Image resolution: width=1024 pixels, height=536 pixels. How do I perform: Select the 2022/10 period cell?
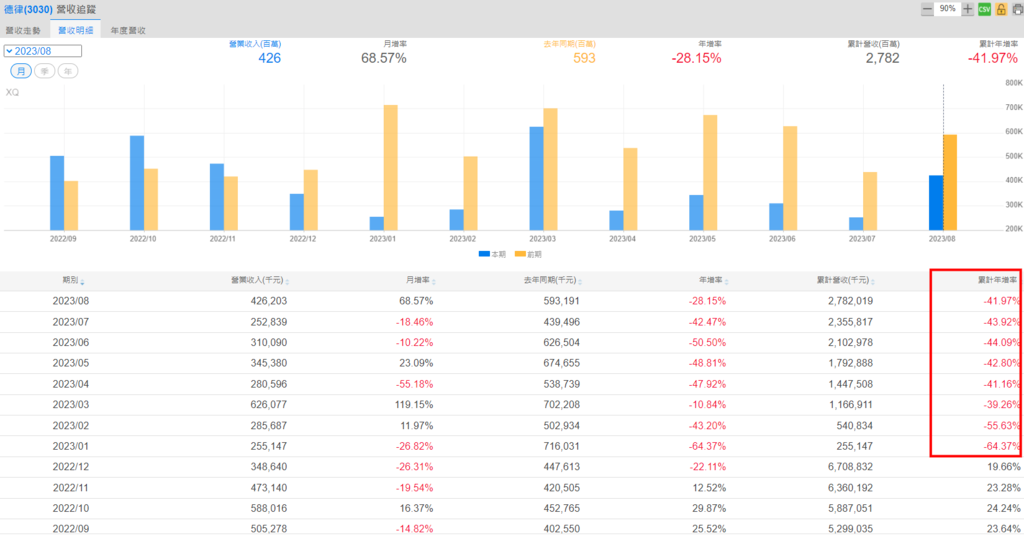[71, 509]
